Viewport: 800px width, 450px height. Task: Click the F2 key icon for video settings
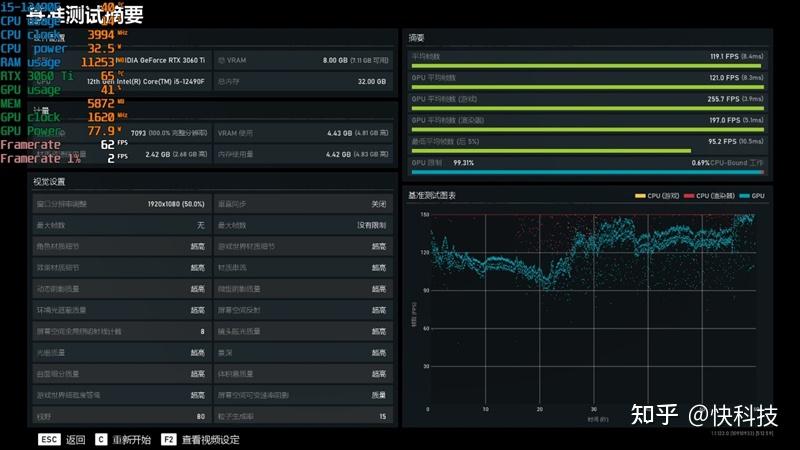[x=168, y=439]
